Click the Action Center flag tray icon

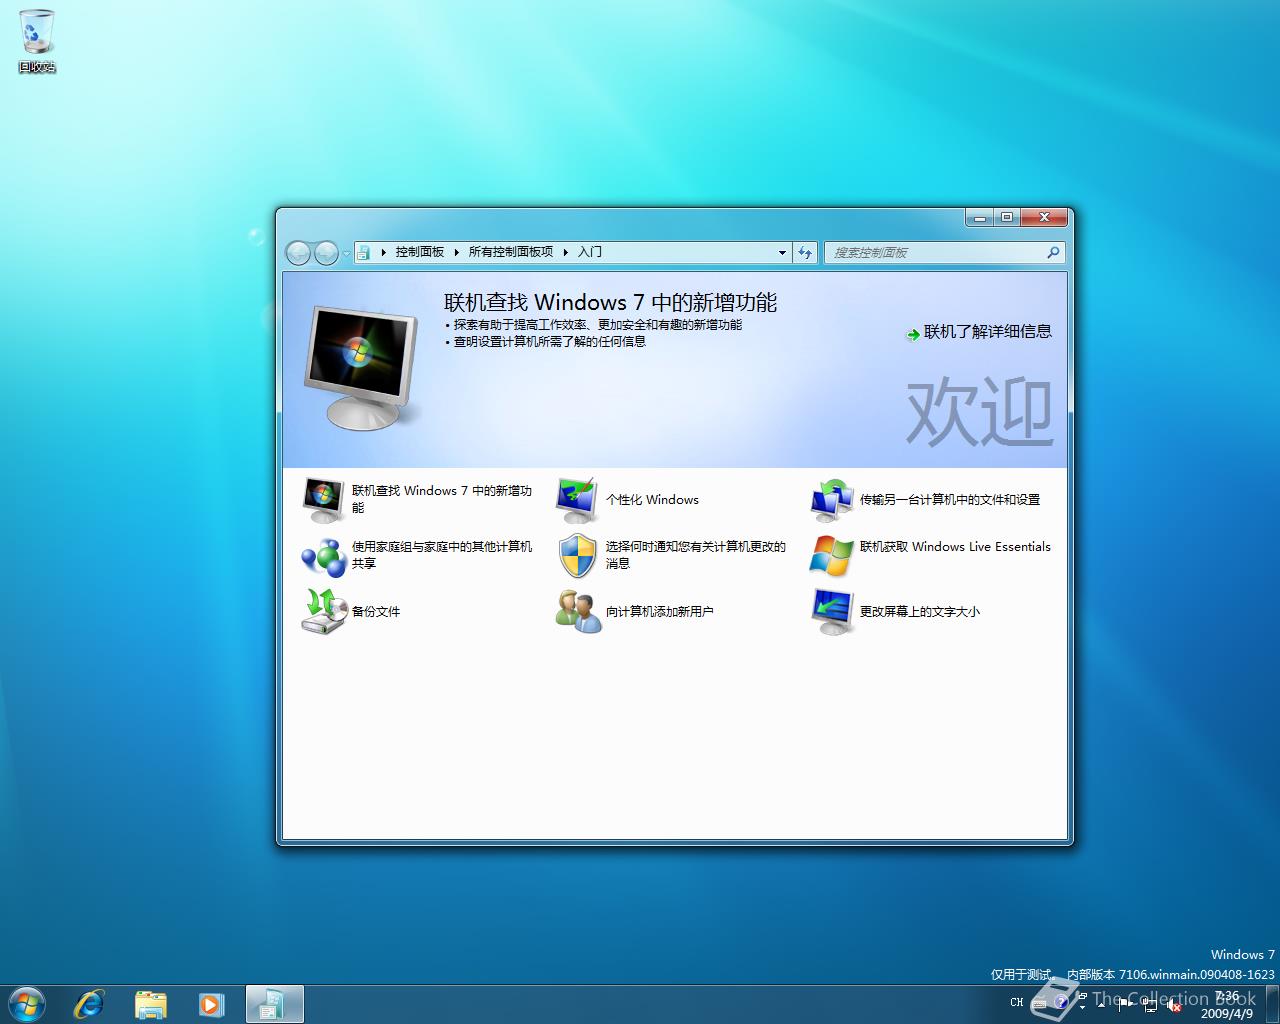pyautogui.click(x=1125, y=1004)
